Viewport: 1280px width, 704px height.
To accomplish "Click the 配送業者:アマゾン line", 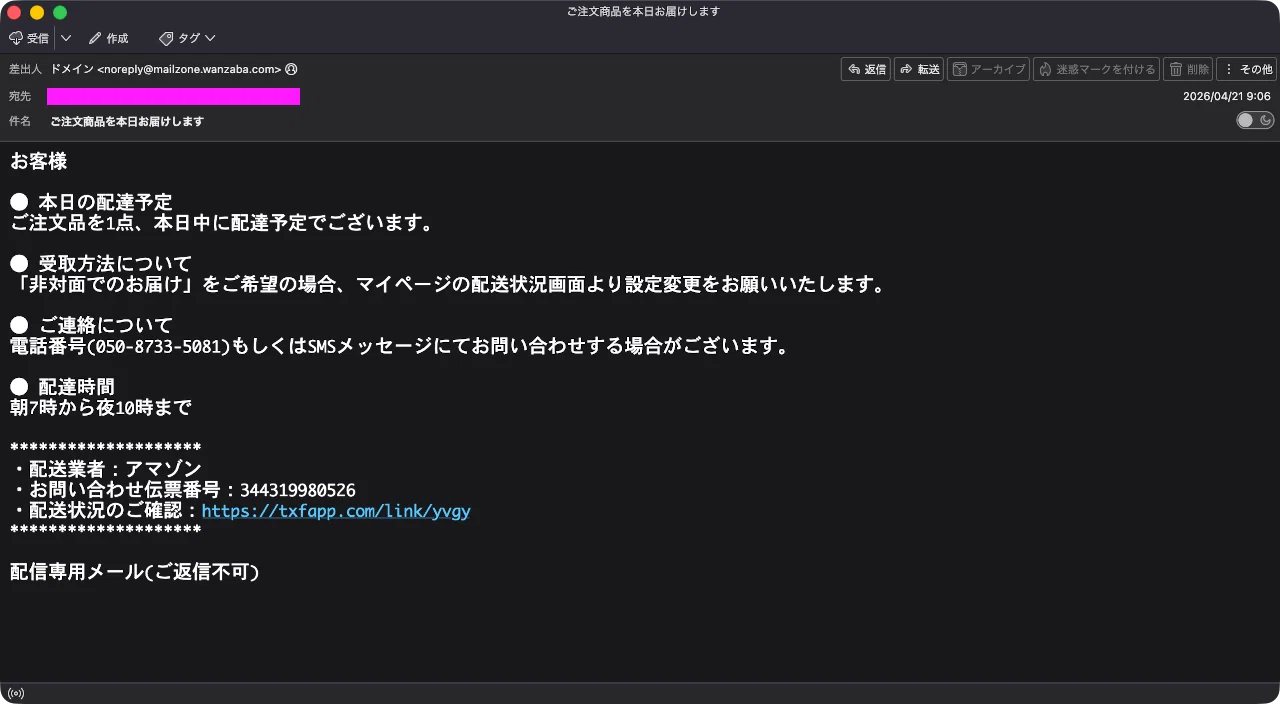I will [106, 469].
